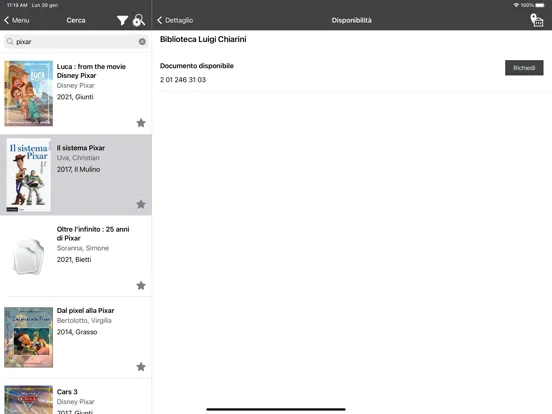Viewport: 552px width, 414px height.
Task: Star Il sistema Pixar as favorite
Action: coord(141,204)
